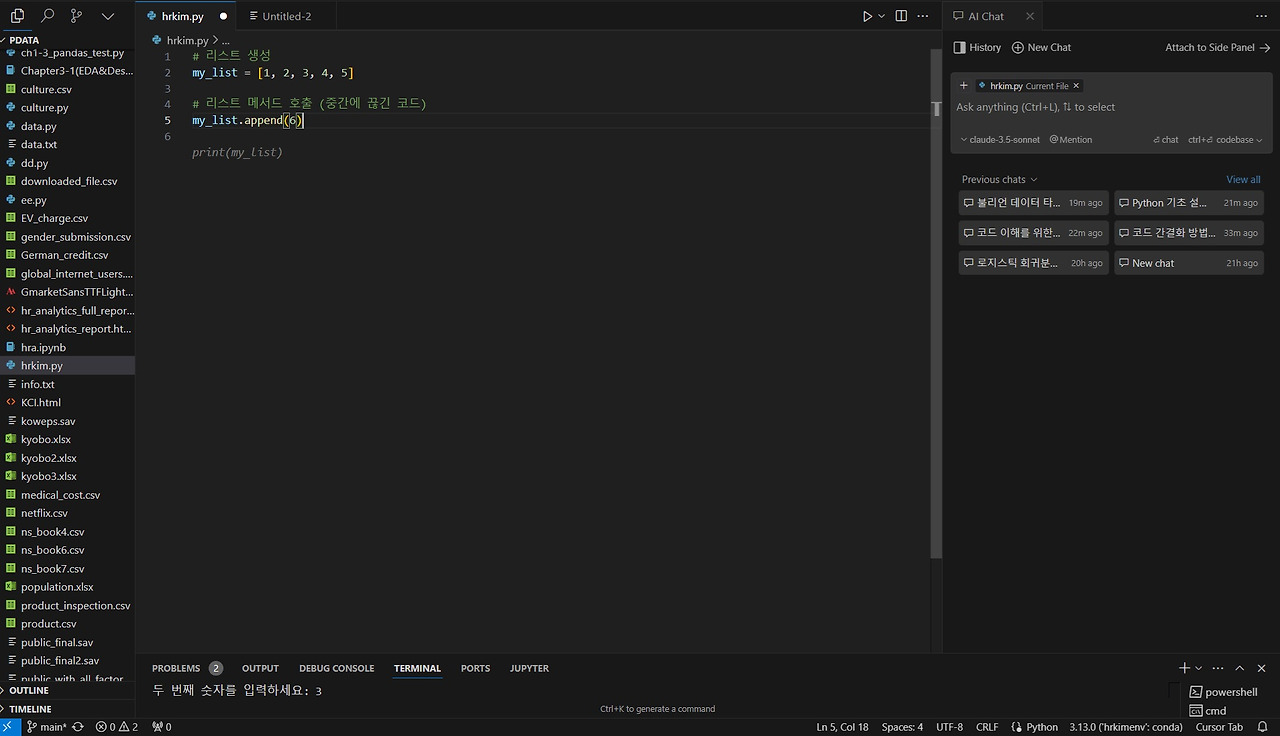The height and width of the screenshot is (736, 1280).
Task: Close the bottom terminal panel
Action: 1261,668
